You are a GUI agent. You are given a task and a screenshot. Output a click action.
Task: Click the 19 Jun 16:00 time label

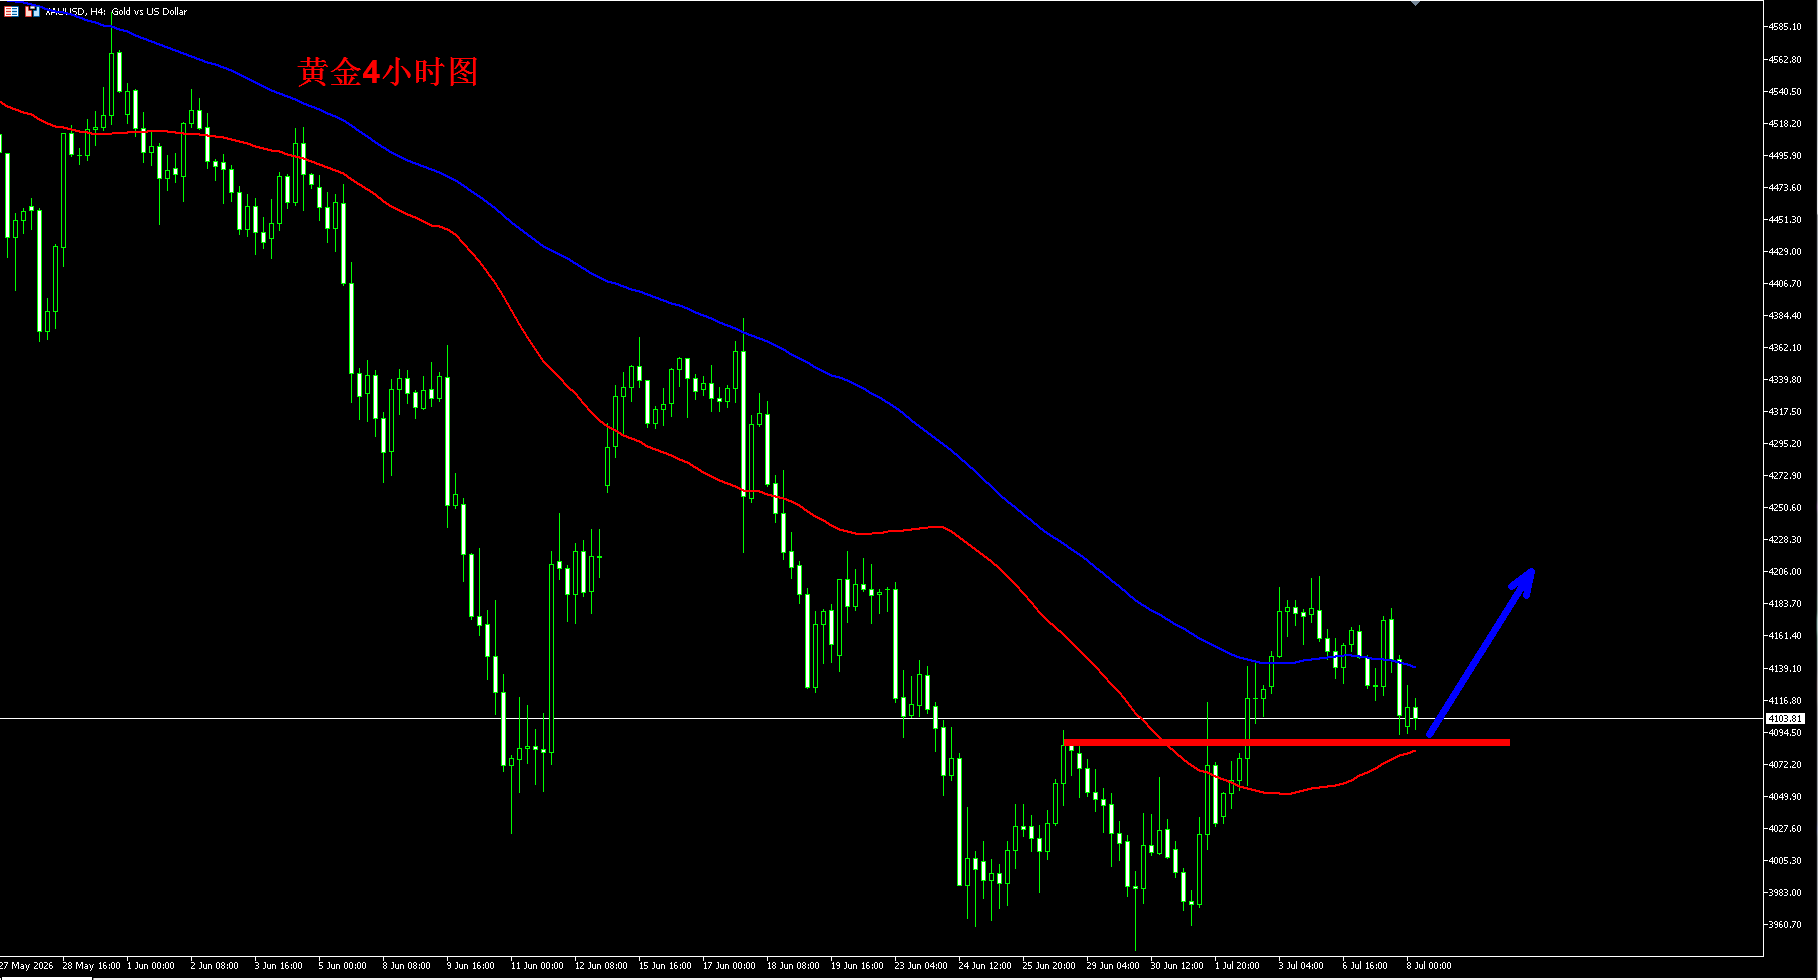[x=857, y=966]
